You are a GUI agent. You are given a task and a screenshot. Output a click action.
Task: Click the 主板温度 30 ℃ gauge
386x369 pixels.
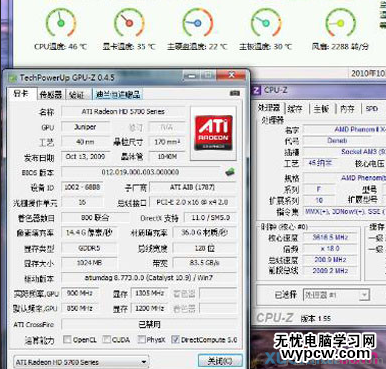(x=266, y=23)
